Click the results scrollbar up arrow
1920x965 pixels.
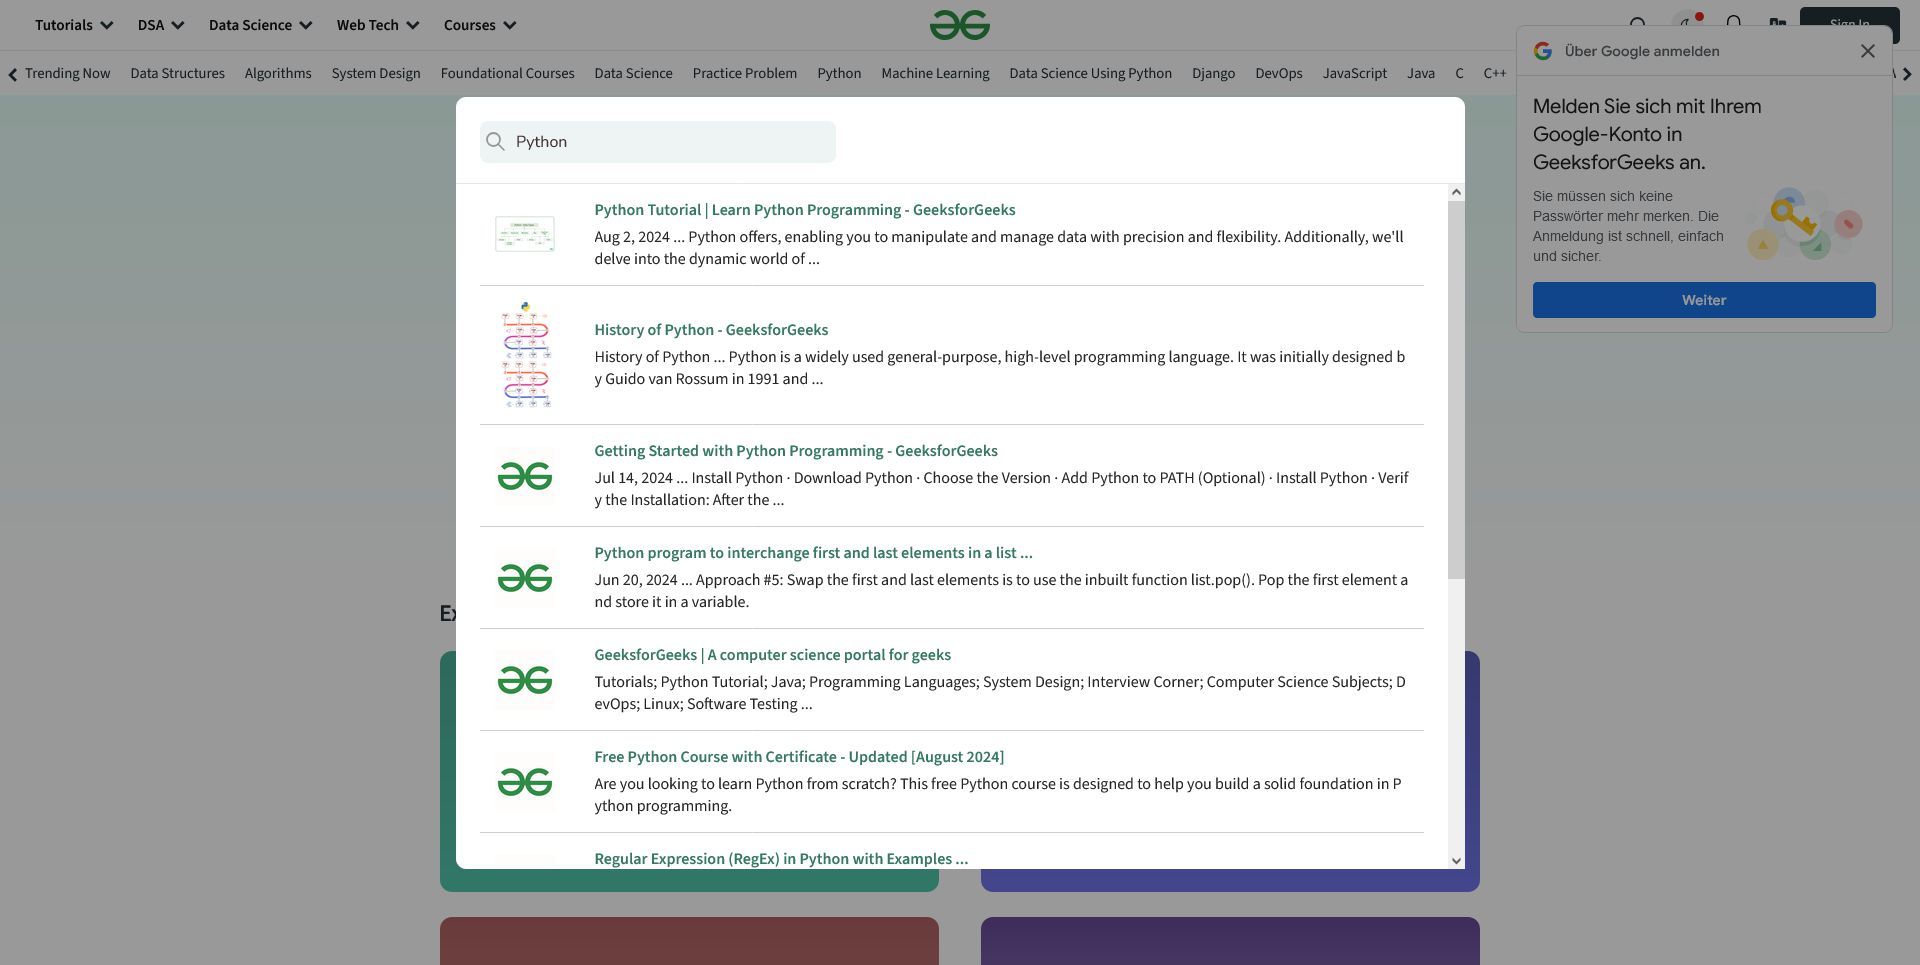[1456, 192]
